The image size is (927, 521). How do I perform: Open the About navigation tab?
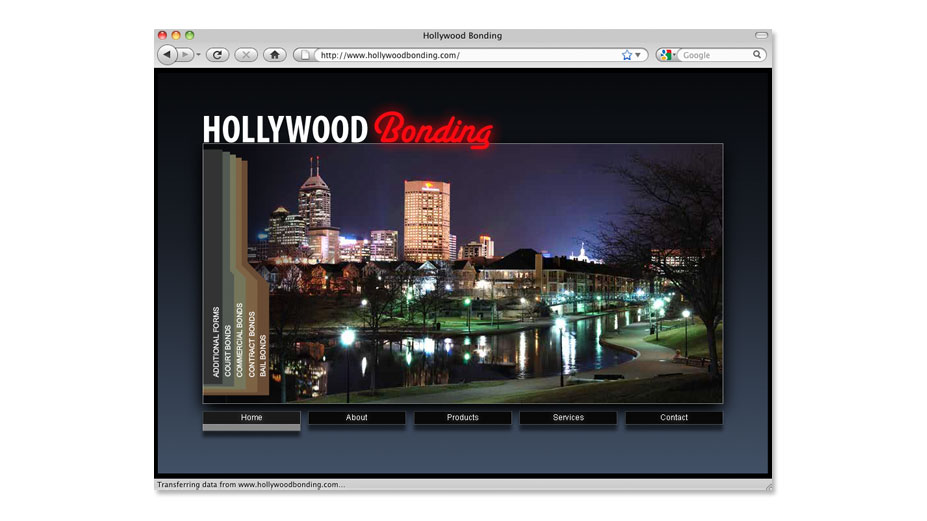pyautogui.click(x=356, y=418)
